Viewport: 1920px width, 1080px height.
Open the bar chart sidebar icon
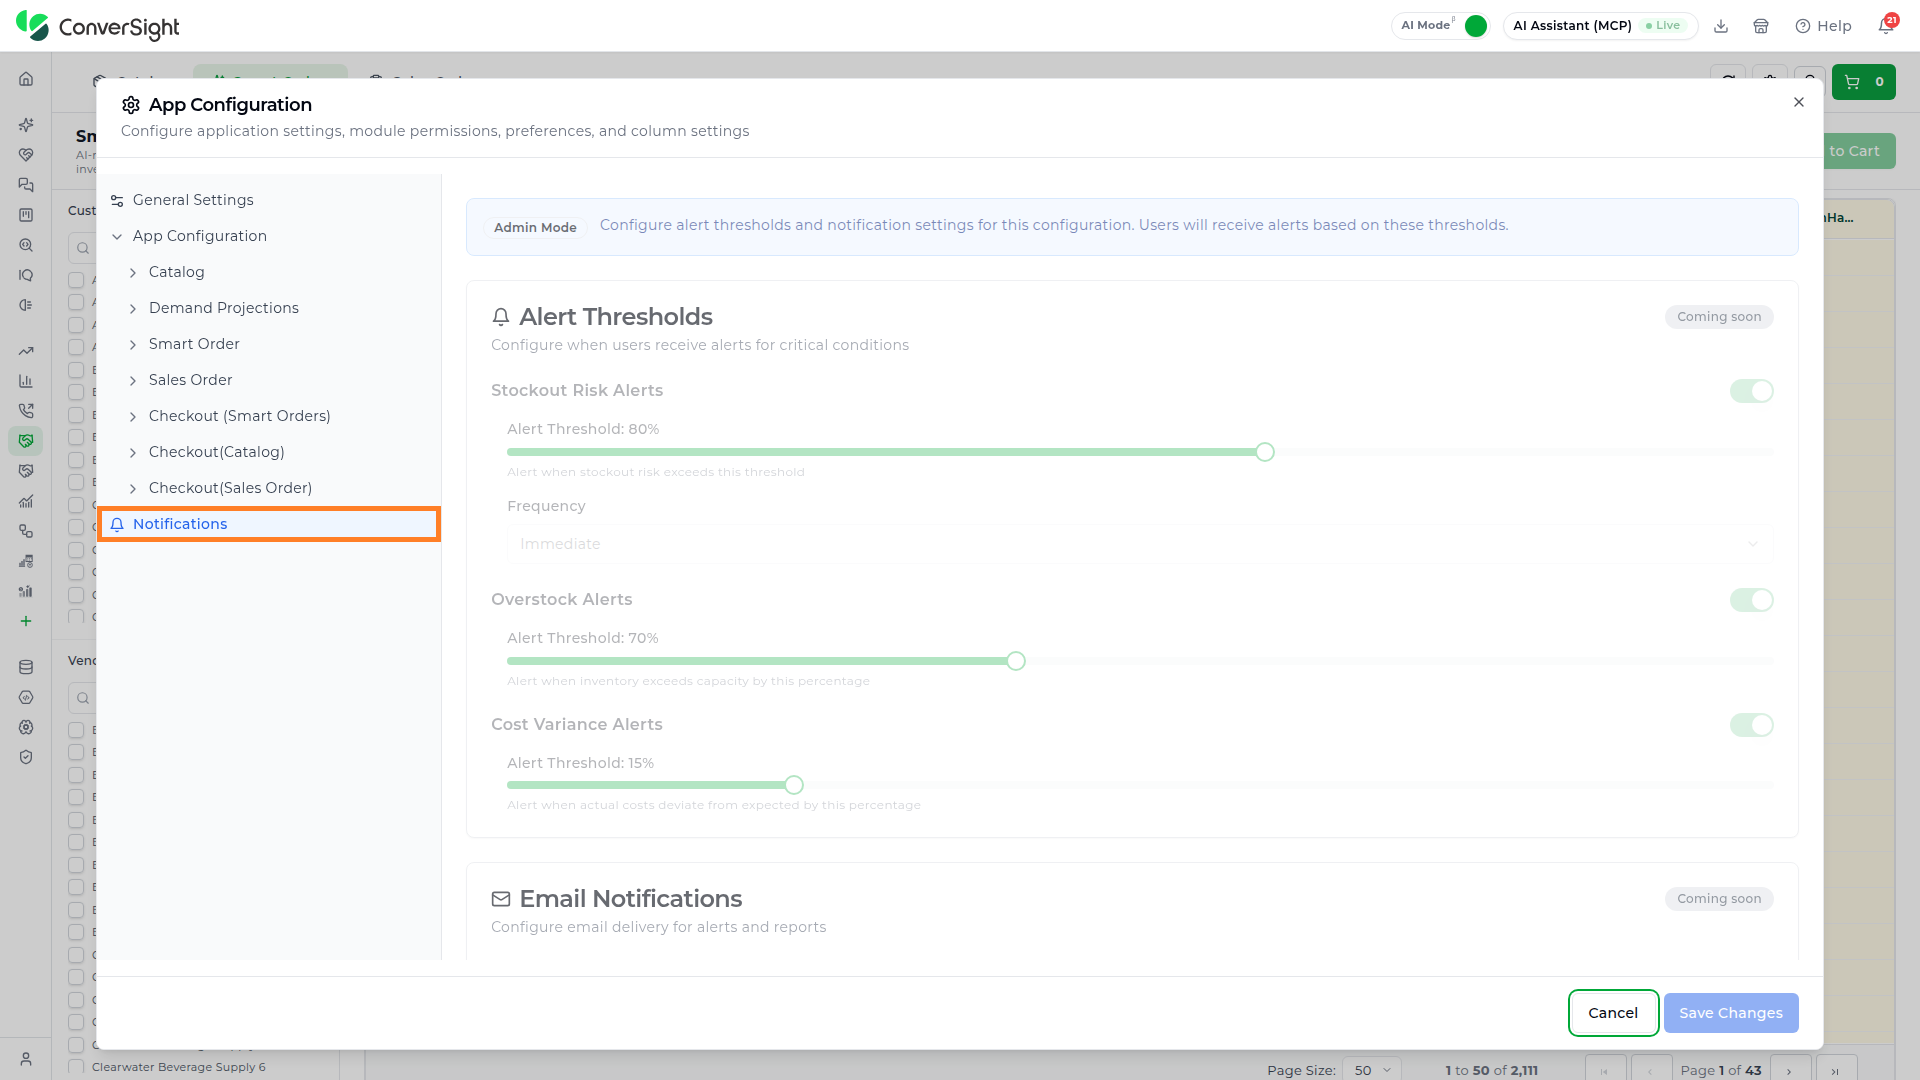click(26, 381)
